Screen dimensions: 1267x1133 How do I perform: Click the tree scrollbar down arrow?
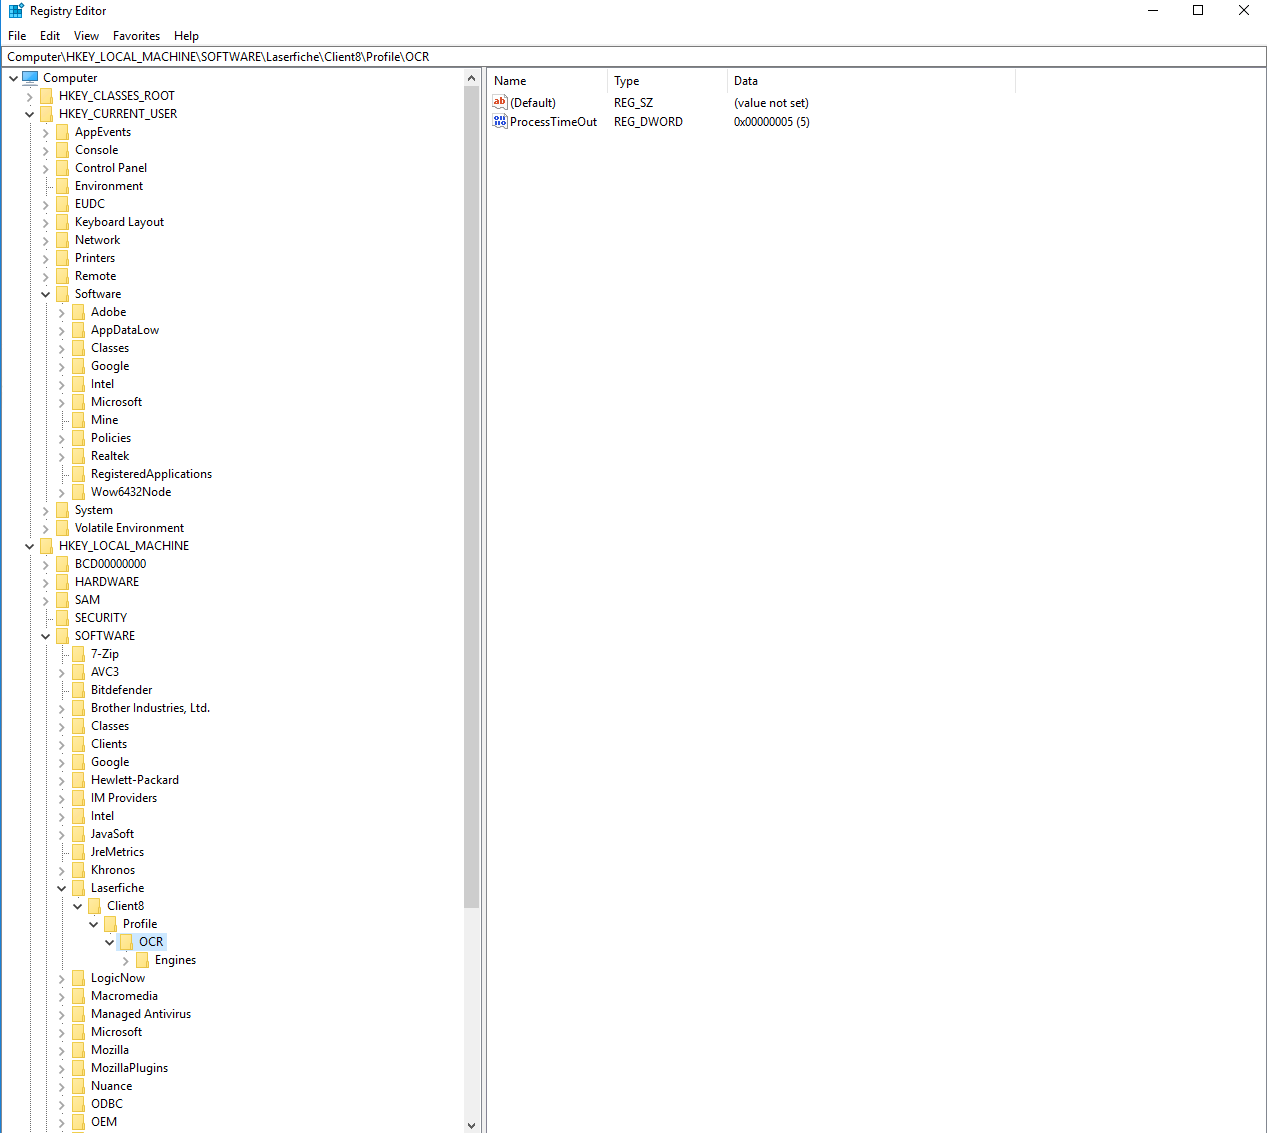(472, 1125)
